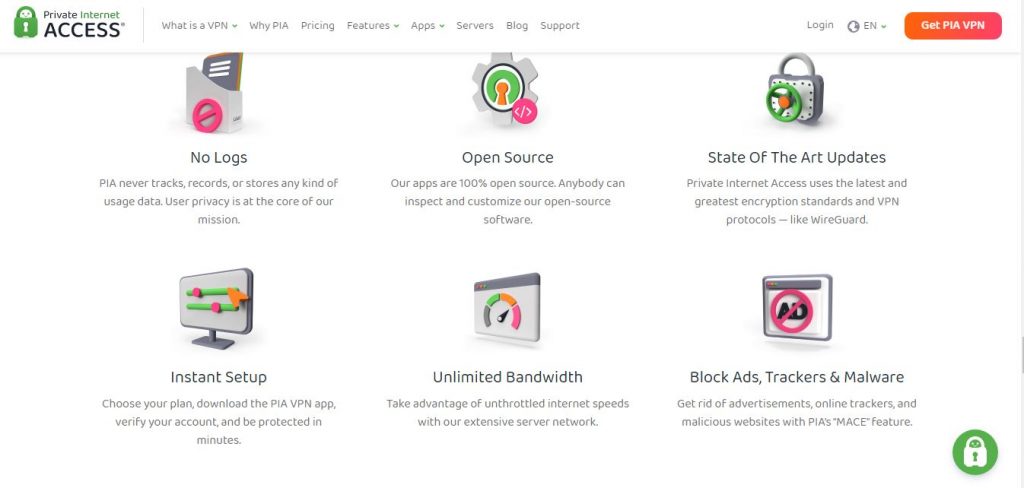
Task: Expand the What is a VPN dropdown
Action: 199,26
